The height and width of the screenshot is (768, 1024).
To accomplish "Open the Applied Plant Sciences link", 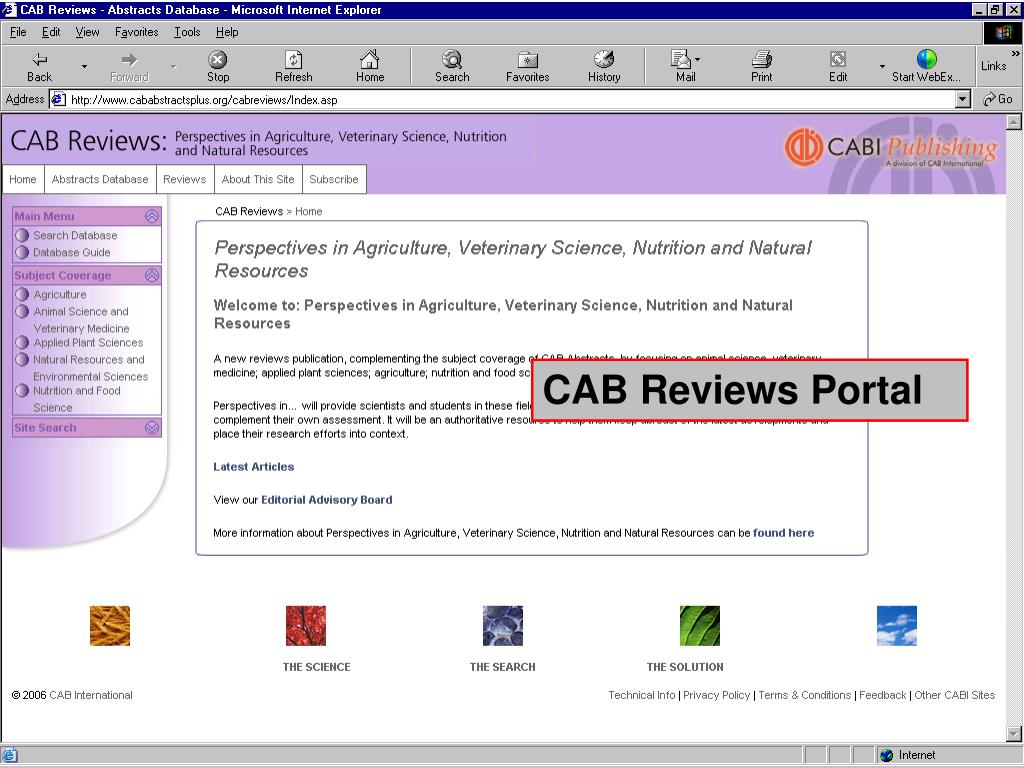I will coord(88,342).
